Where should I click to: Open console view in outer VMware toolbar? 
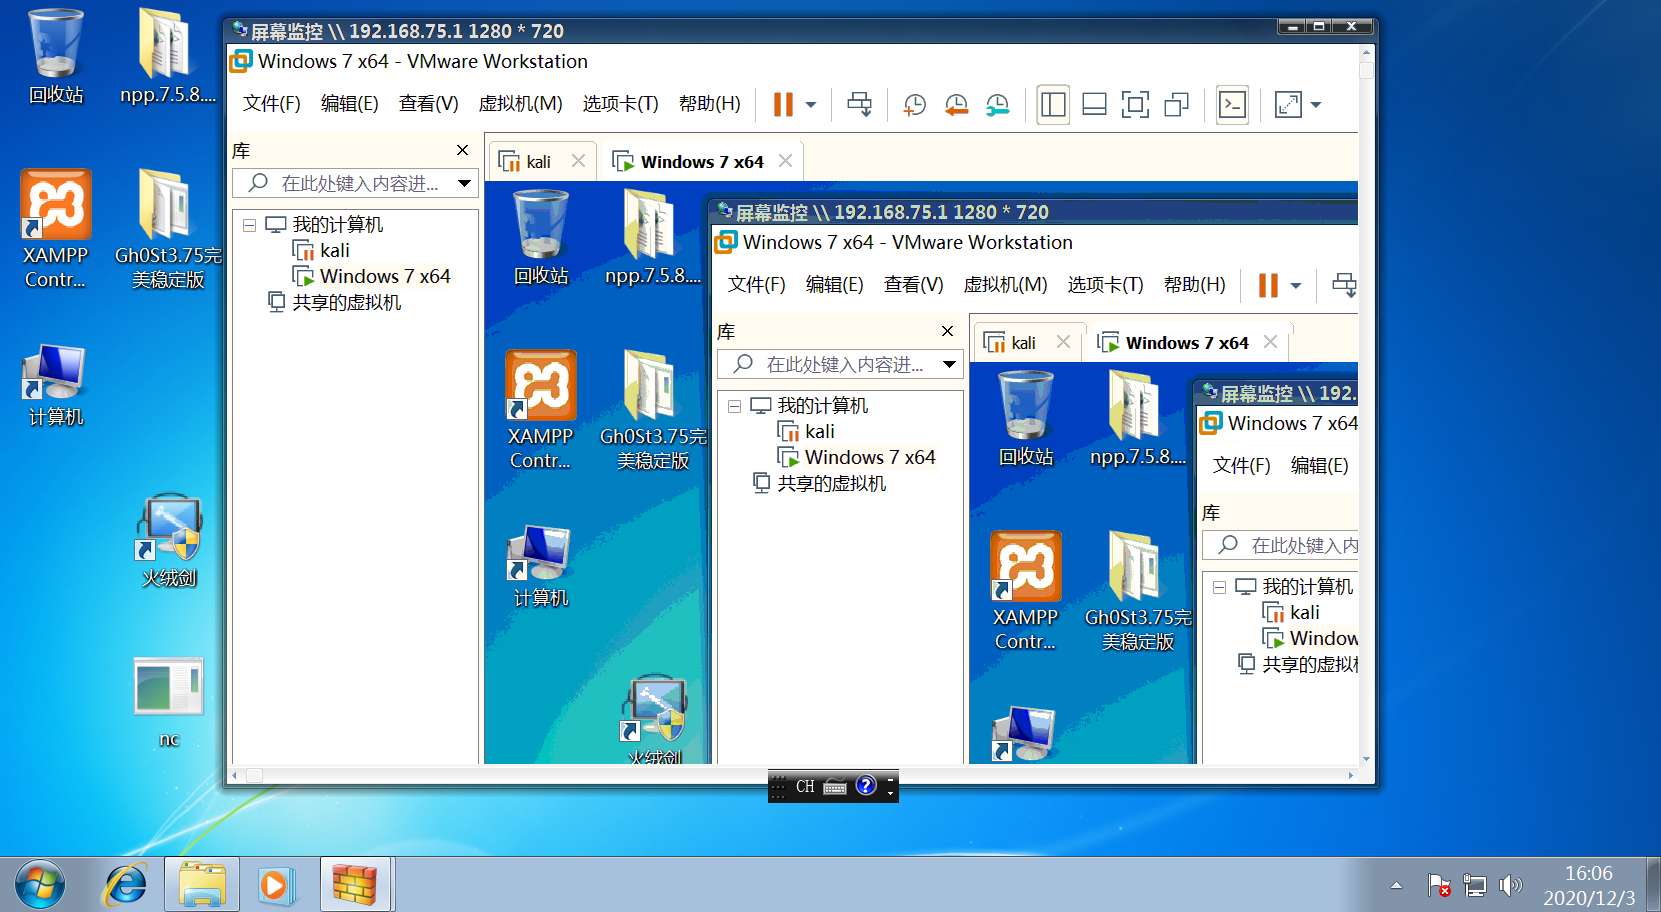coord(1232,104)
